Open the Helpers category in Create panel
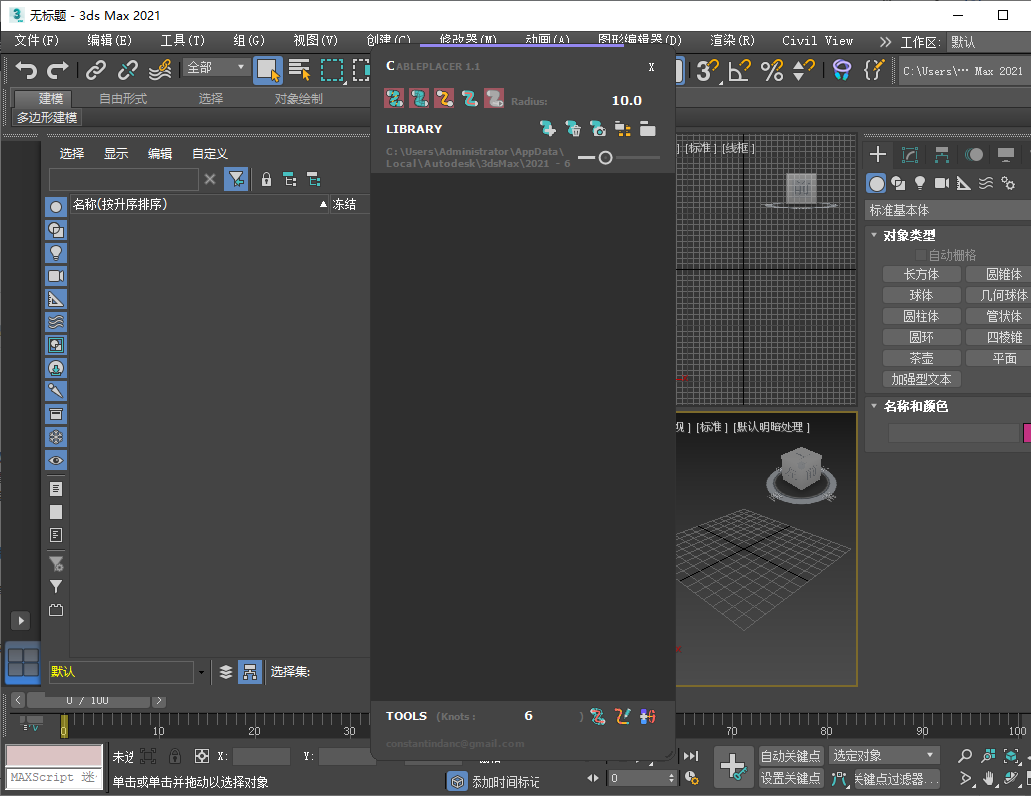 [x=962, y=182]
